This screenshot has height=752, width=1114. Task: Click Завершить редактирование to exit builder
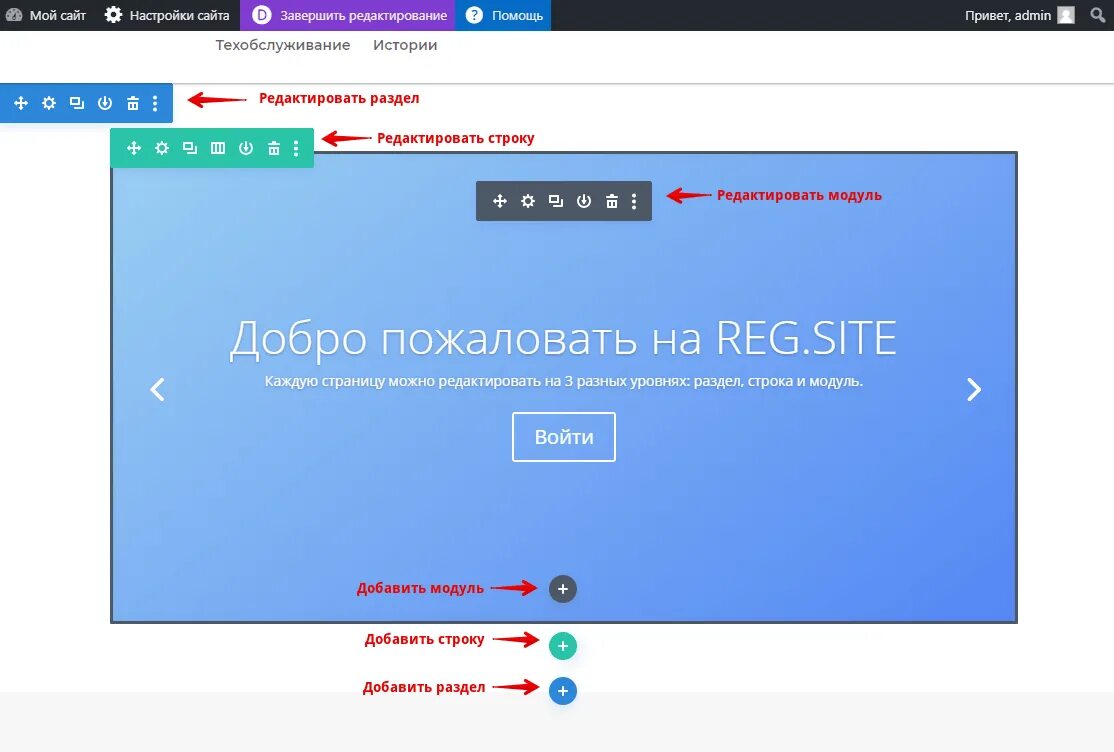coord(347,15)
